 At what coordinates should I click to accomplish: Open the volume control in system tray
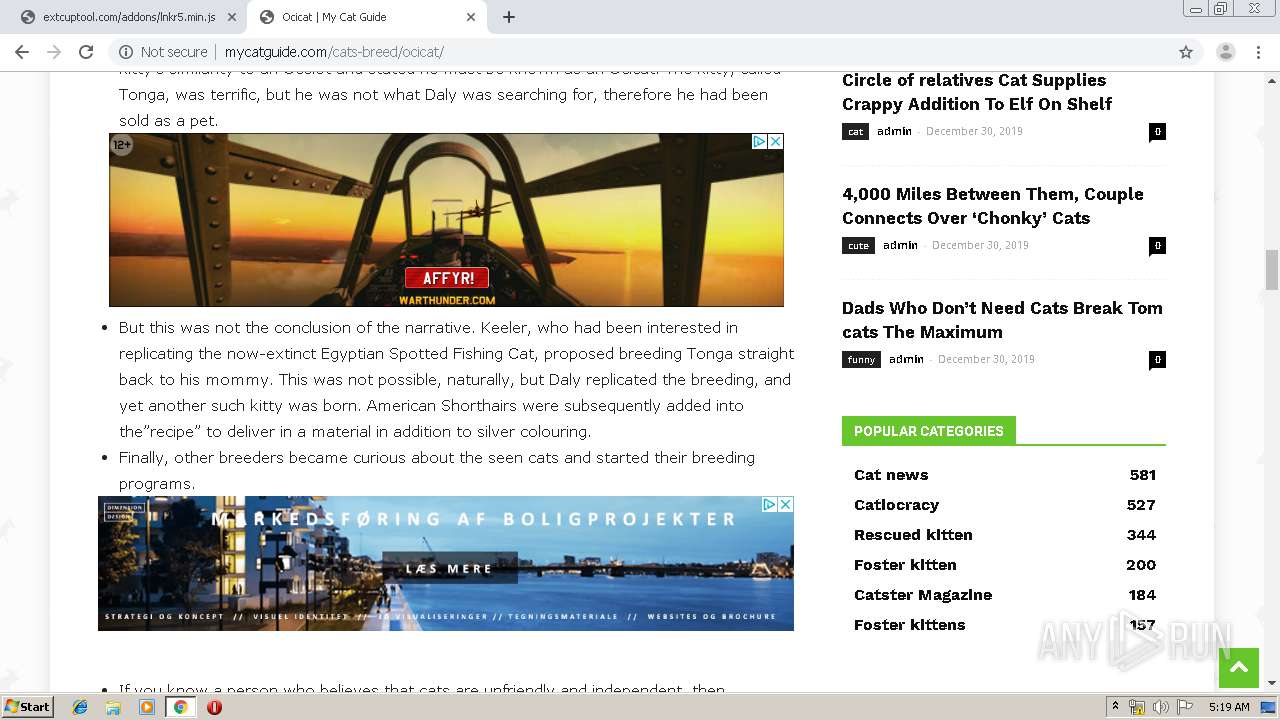point(1161,707)
